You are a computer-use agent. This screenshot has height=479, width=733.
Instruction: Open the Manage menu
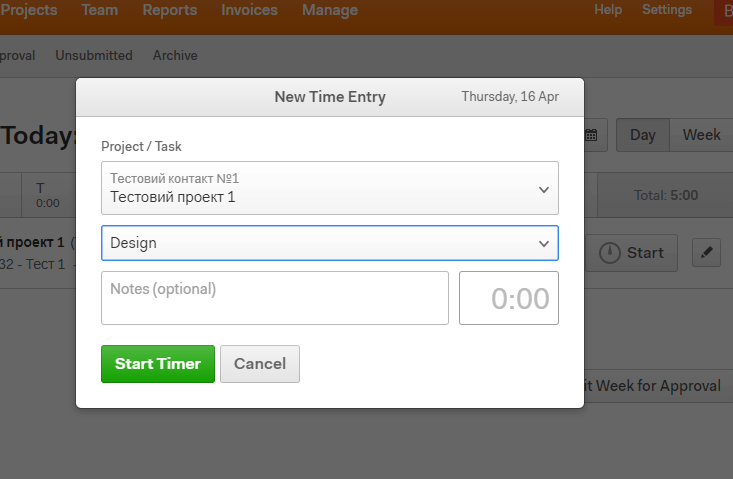330,10
